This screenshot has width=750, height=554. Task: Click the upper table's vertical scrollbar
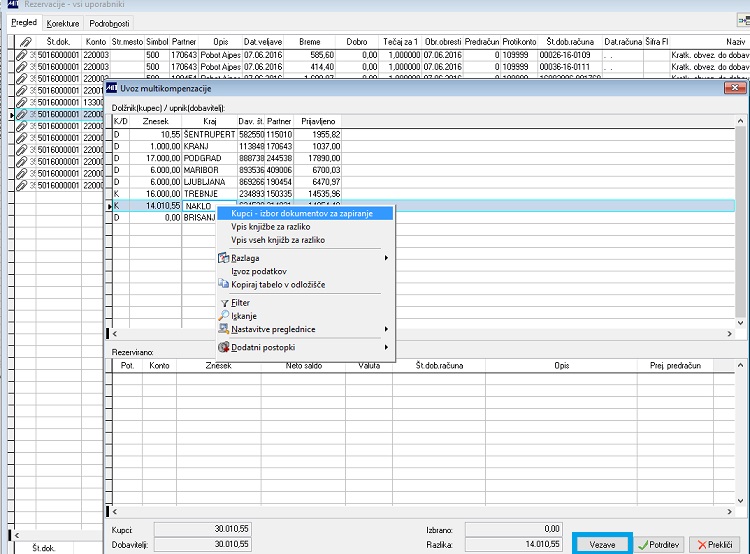[740, 222]
